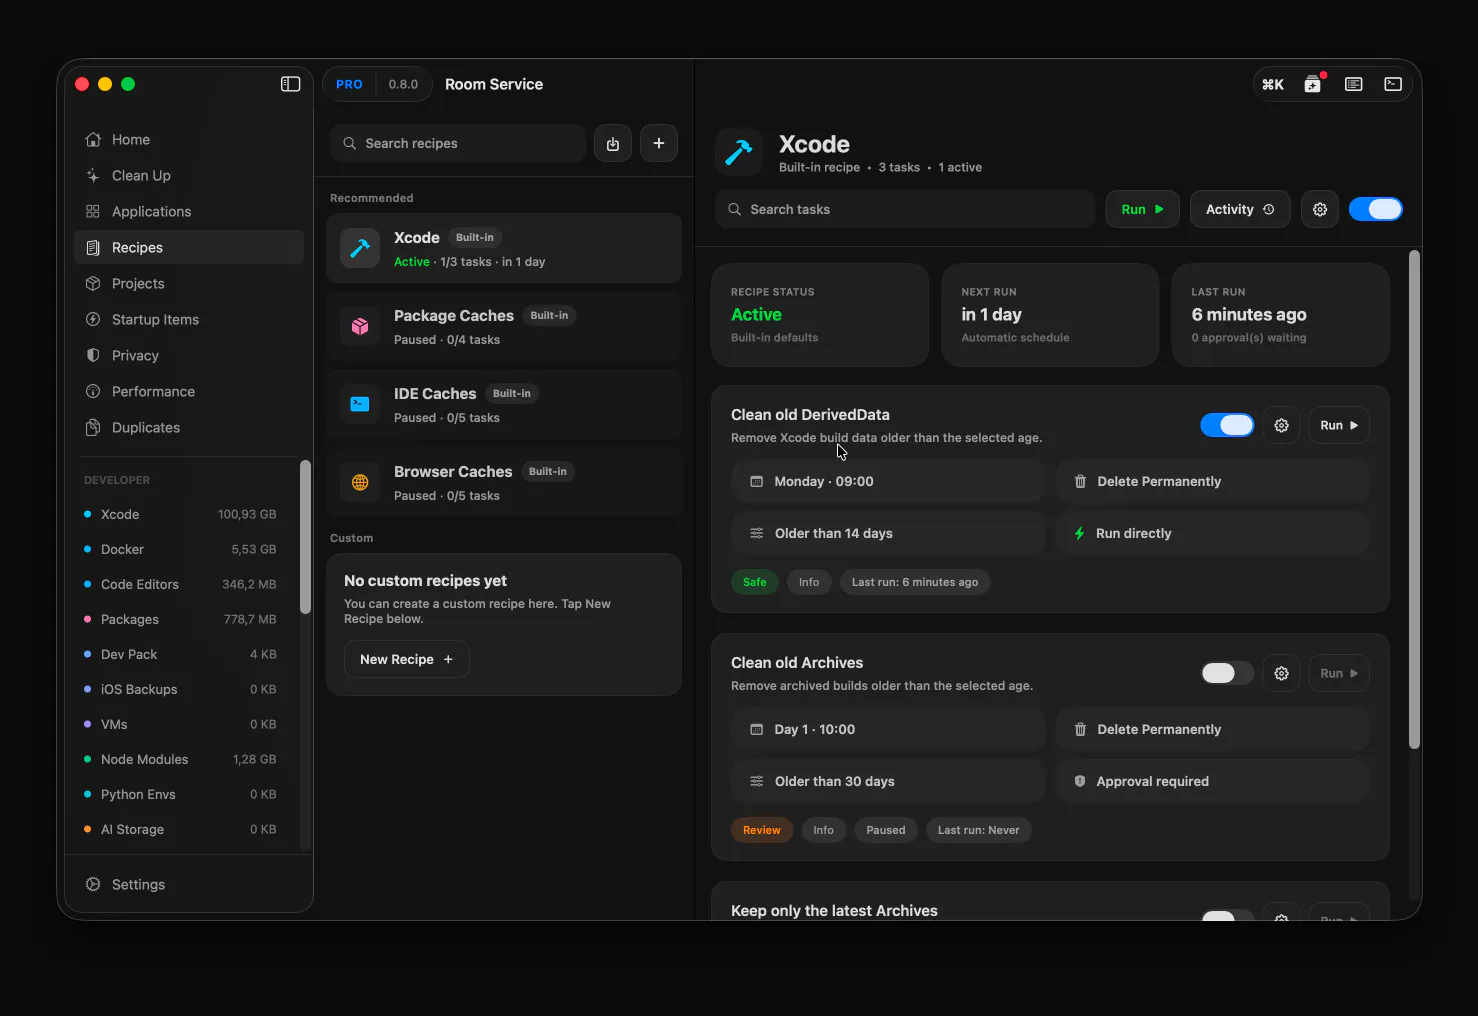Turn off the Clean old DerivedData switch
This screenshot has width=1478, height=1016.
click(x=1227, y=425)
